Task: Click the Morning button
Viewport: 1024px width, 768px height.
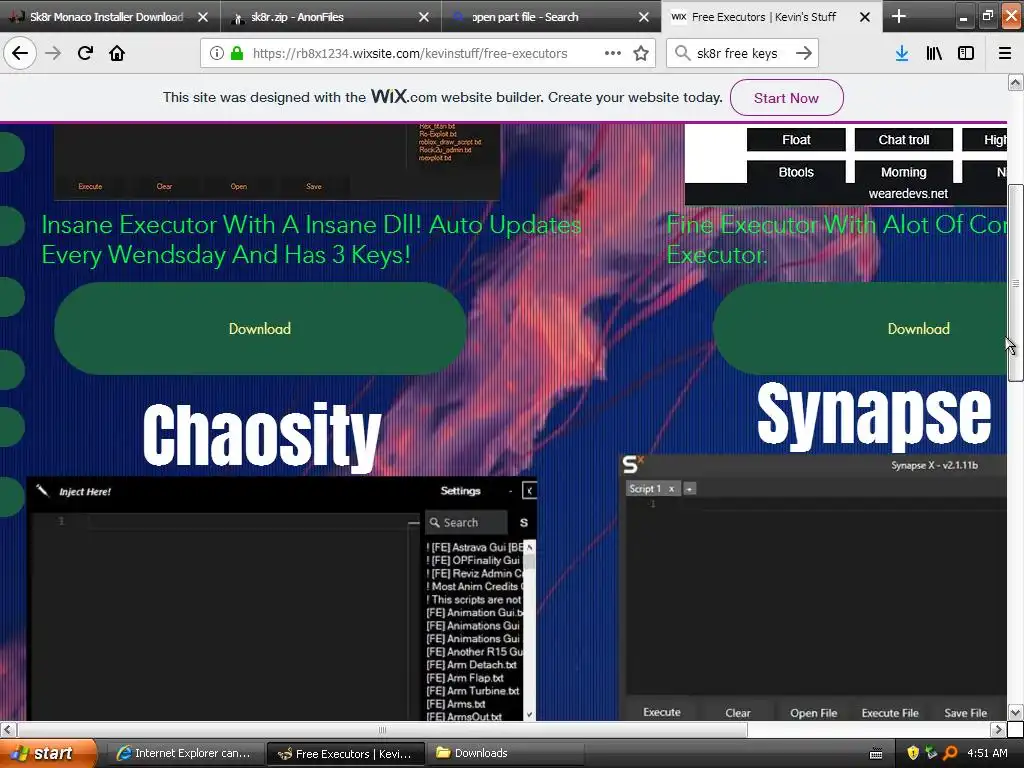Action: 904,172
